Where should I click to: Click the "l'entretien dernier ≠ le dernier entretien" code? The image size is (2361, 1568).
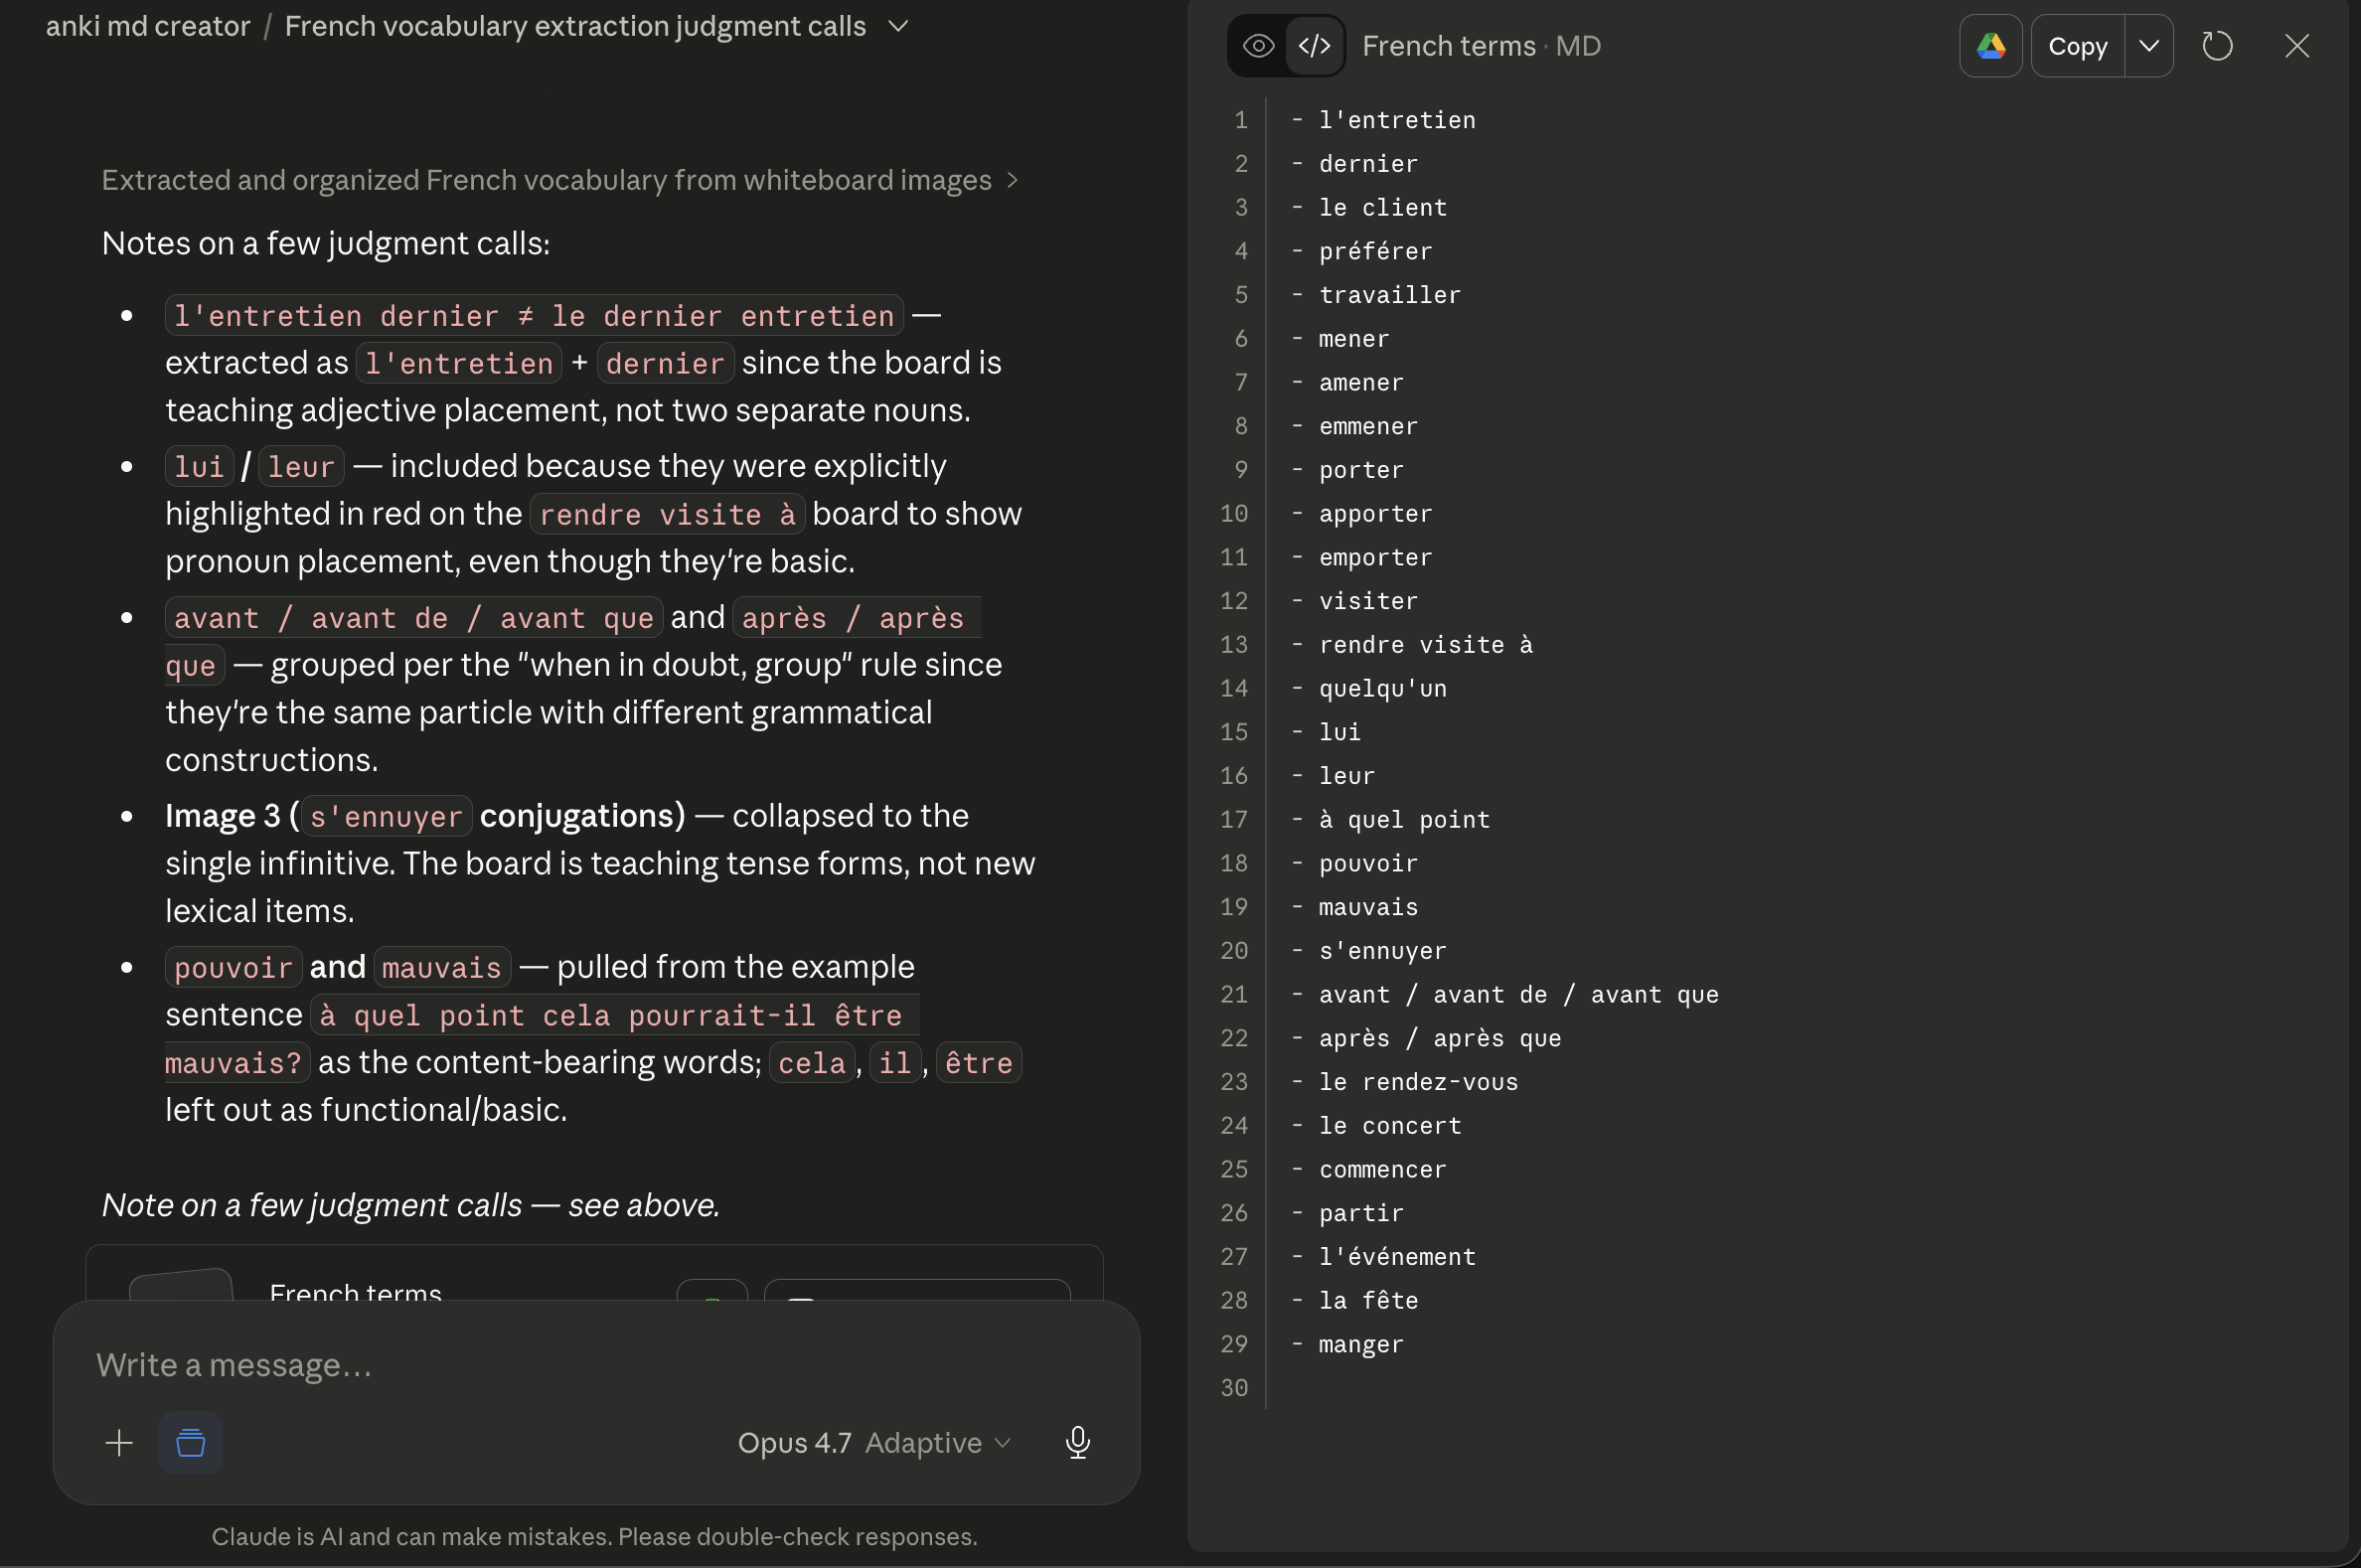tap(534, 315)
